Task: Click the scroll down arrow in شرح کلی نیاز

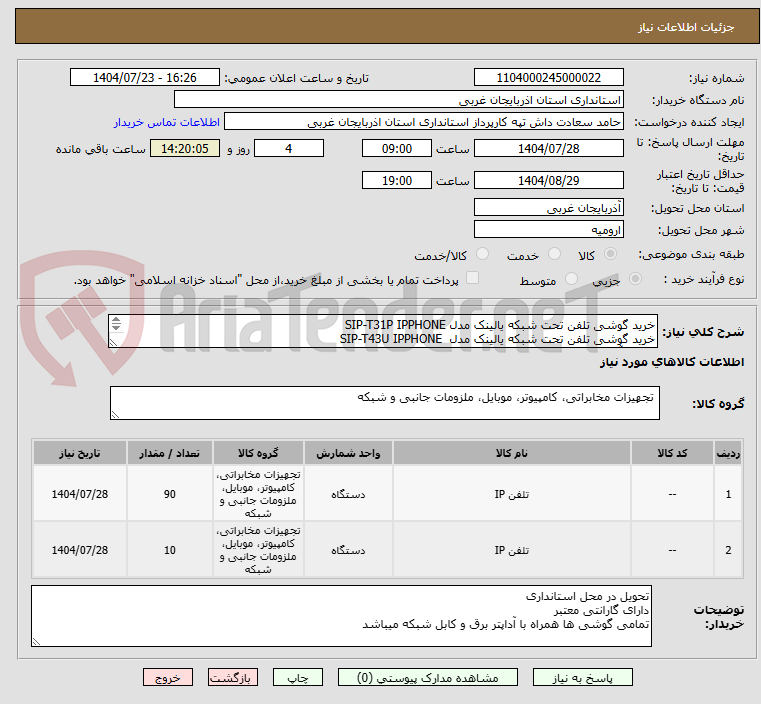Action: coord(116,327)
